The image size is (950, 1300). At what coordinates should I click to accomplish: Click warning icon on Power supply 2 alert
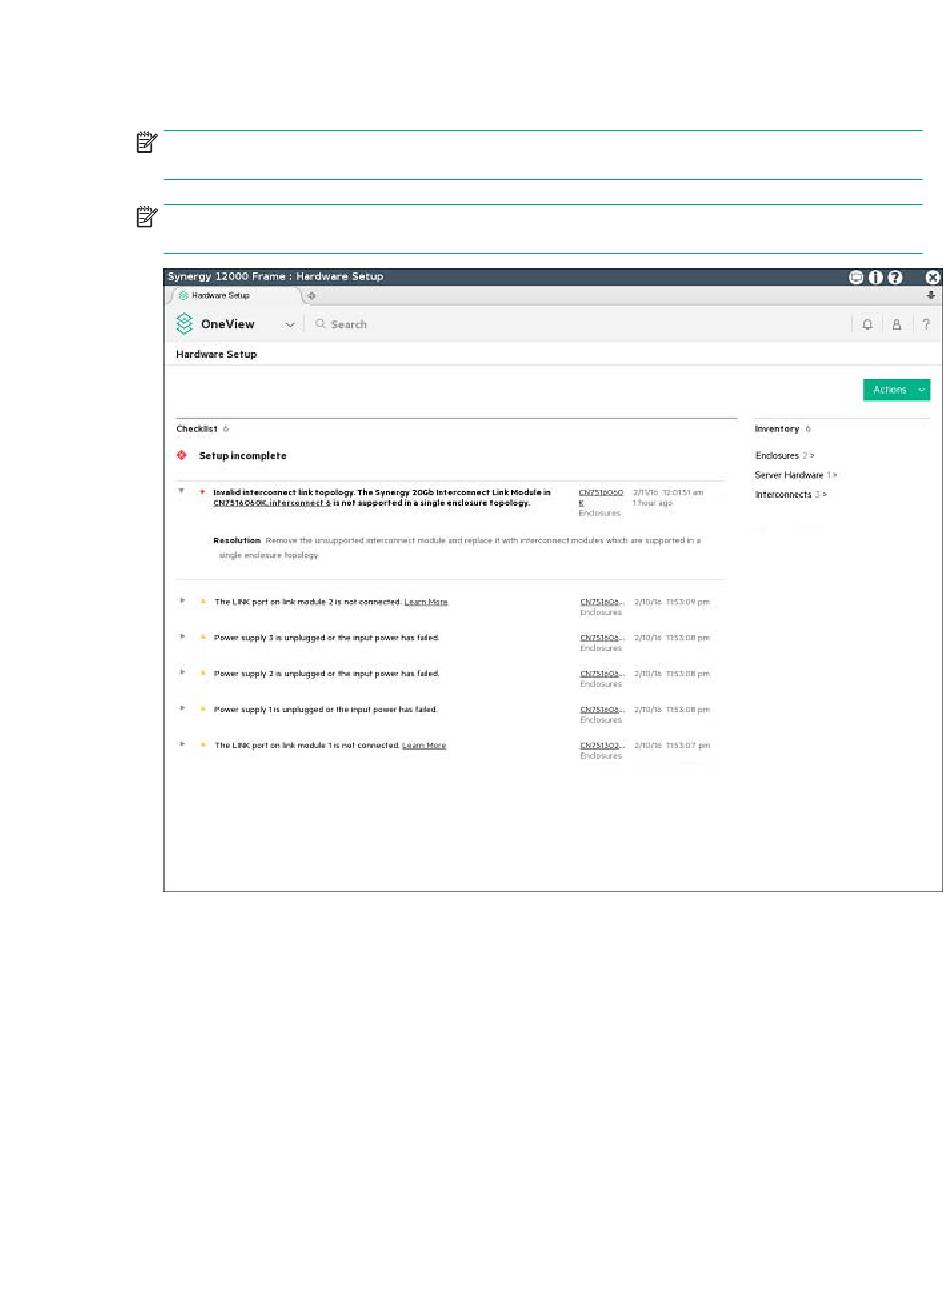(202, 674)
